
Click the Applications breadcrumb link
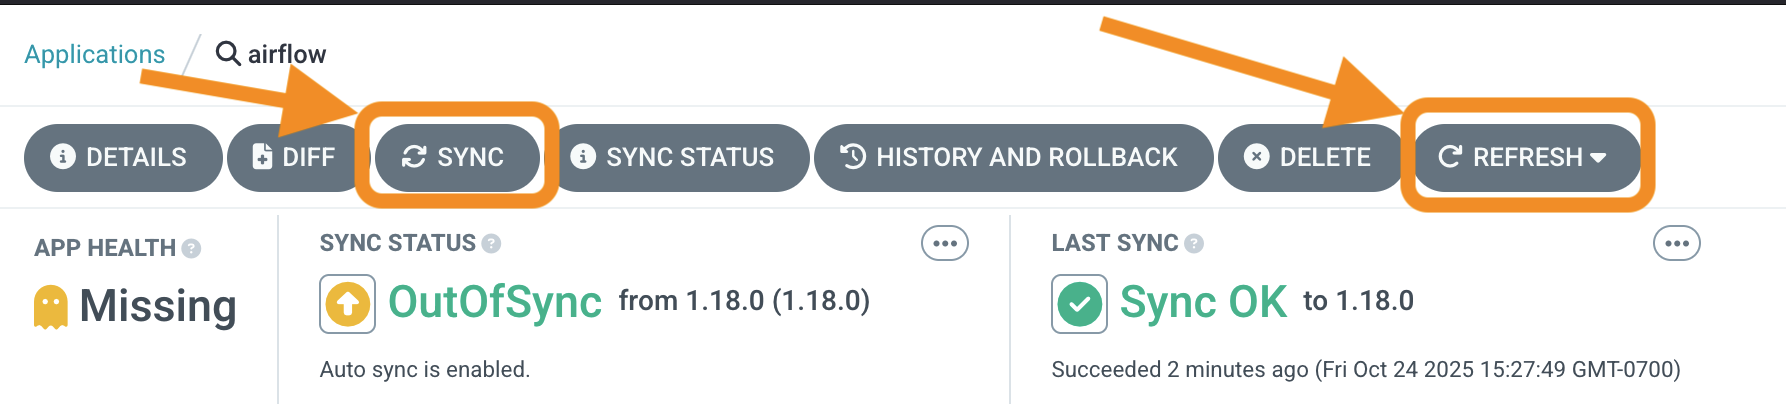point(94,54)
